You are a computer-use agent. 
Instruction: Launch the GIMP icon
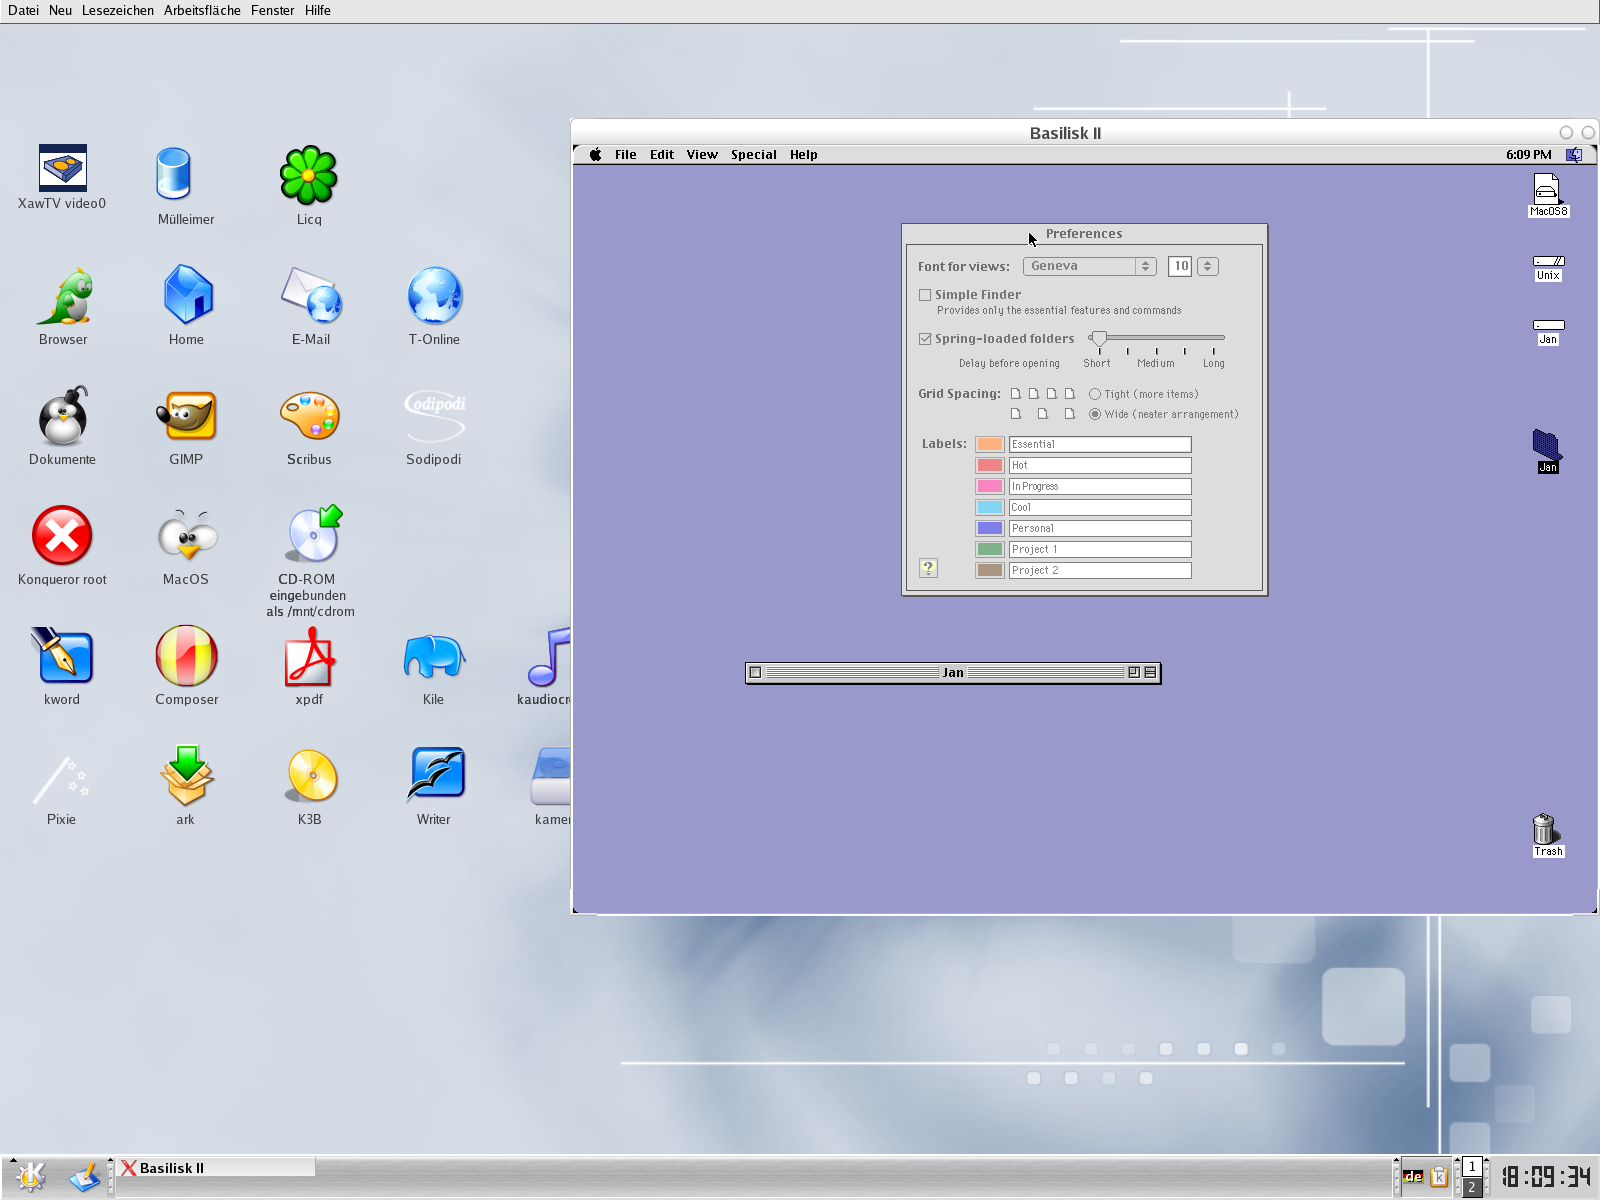click(x=186, y=415)
